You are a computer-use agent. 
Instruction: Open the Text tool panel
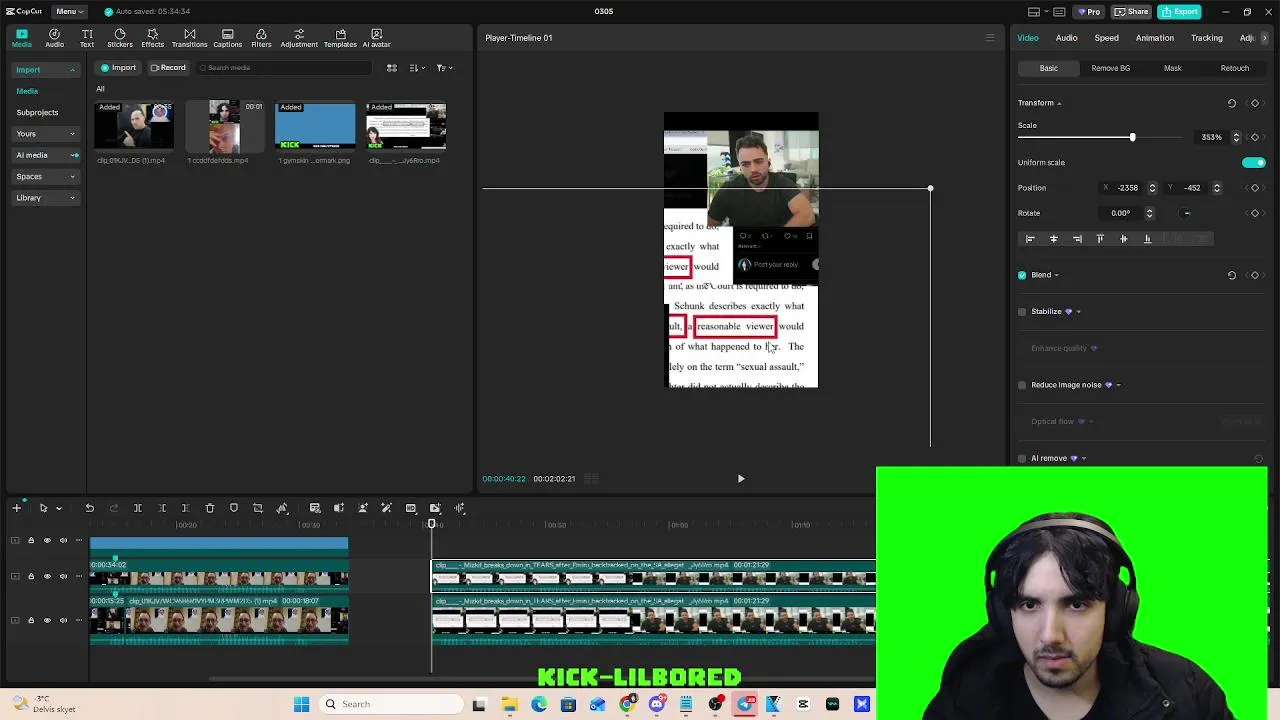tap(87, 38)
